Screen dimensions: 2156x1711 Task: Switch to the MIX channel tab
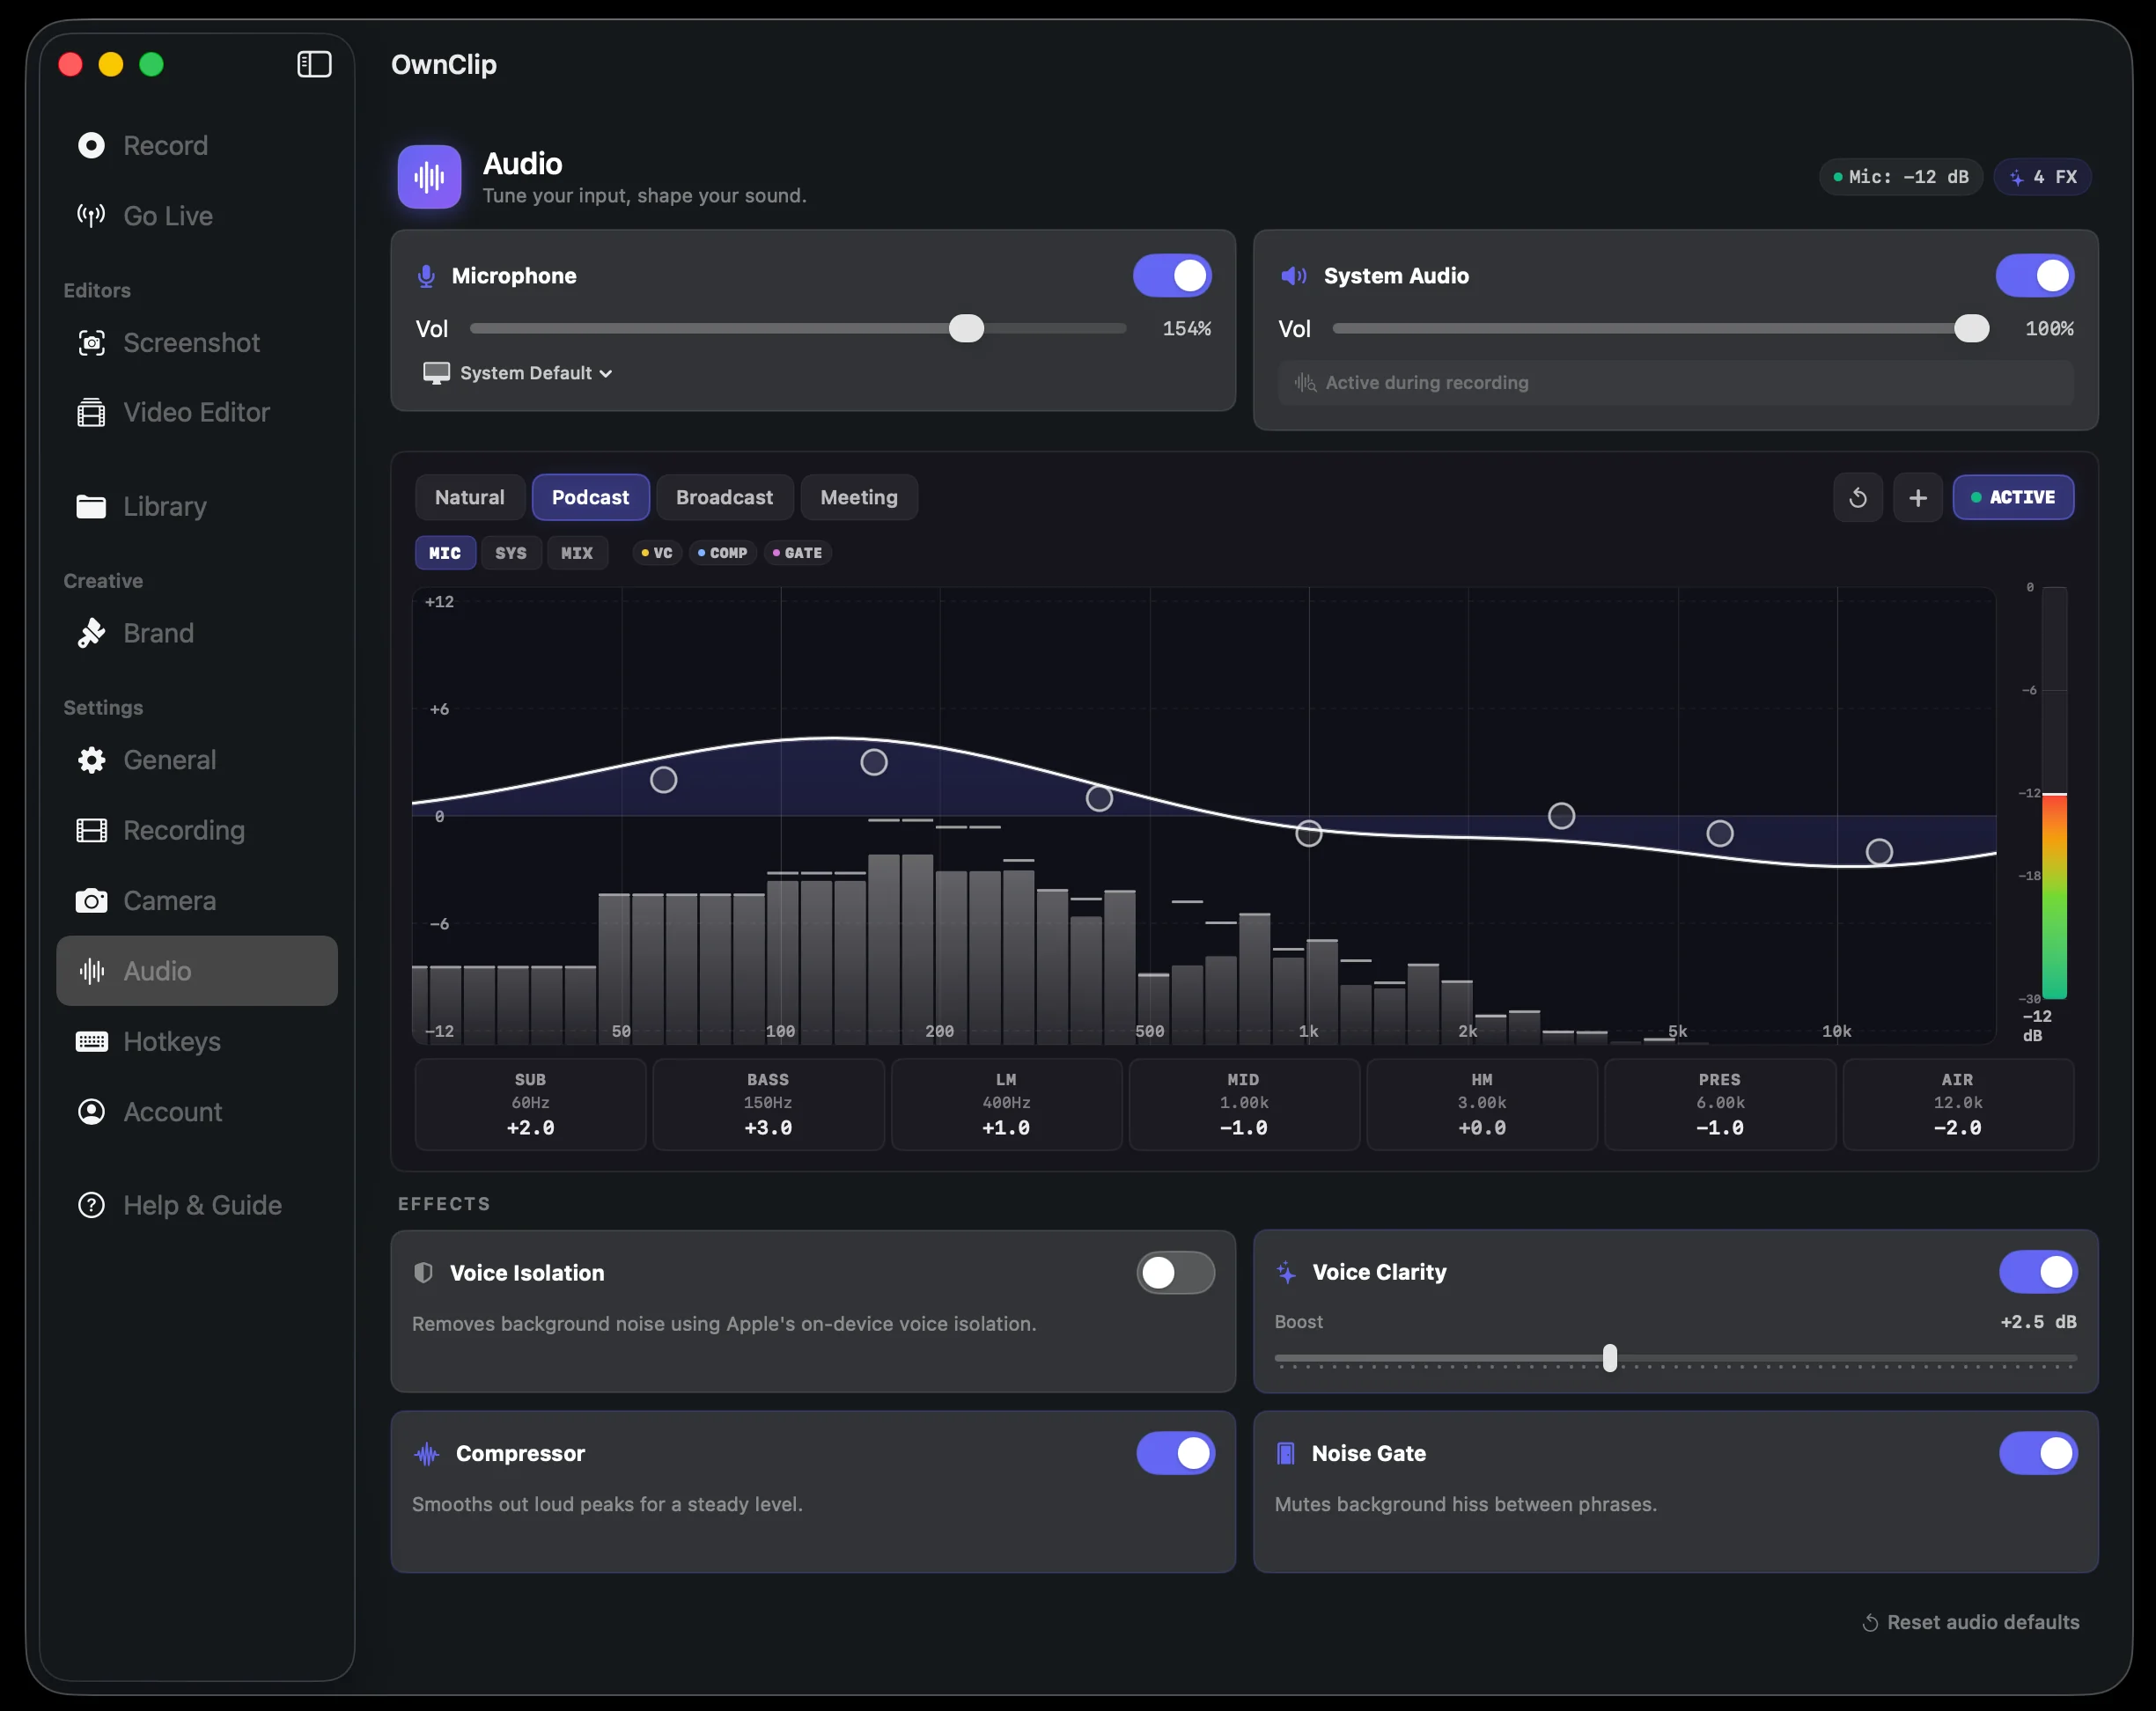pos(577,553)
